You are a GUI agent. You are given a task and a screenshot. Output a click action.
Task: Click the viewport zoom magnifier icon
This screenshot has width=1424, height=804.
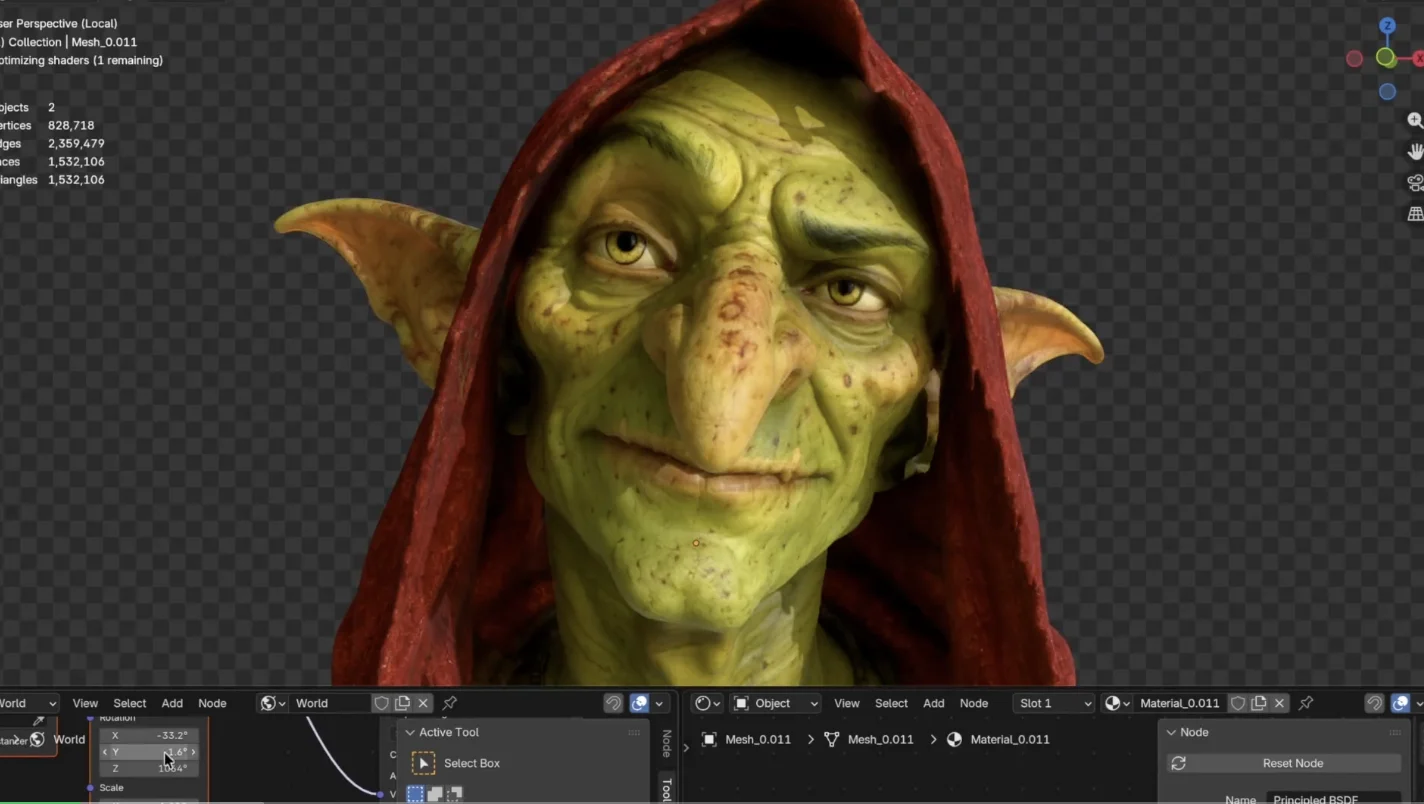pyautogui.click(x=1415, y=120)
